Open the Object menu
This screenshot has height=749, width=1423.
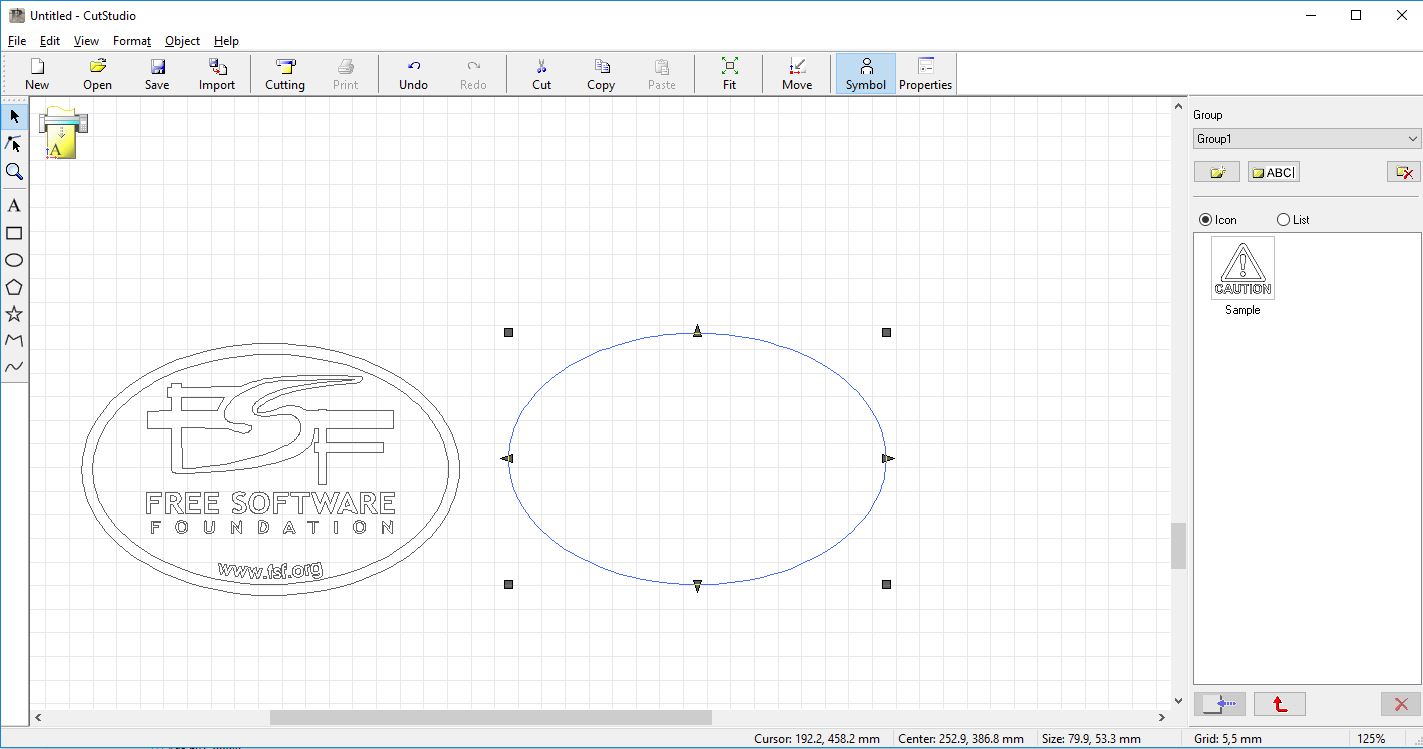click(182, 41)
